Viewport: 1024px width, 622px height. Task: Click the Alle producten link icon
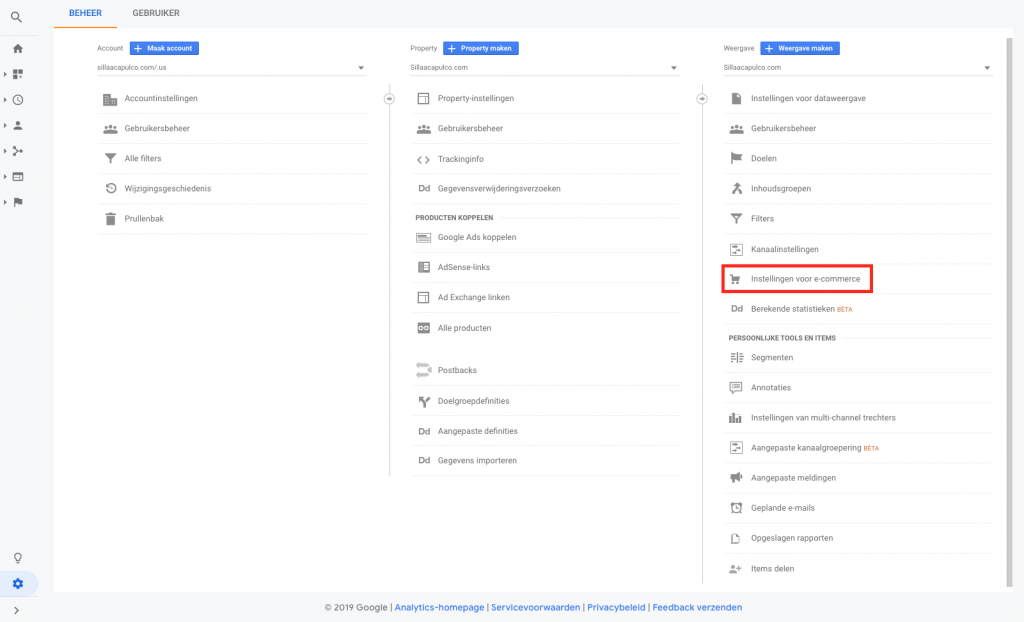423,328
